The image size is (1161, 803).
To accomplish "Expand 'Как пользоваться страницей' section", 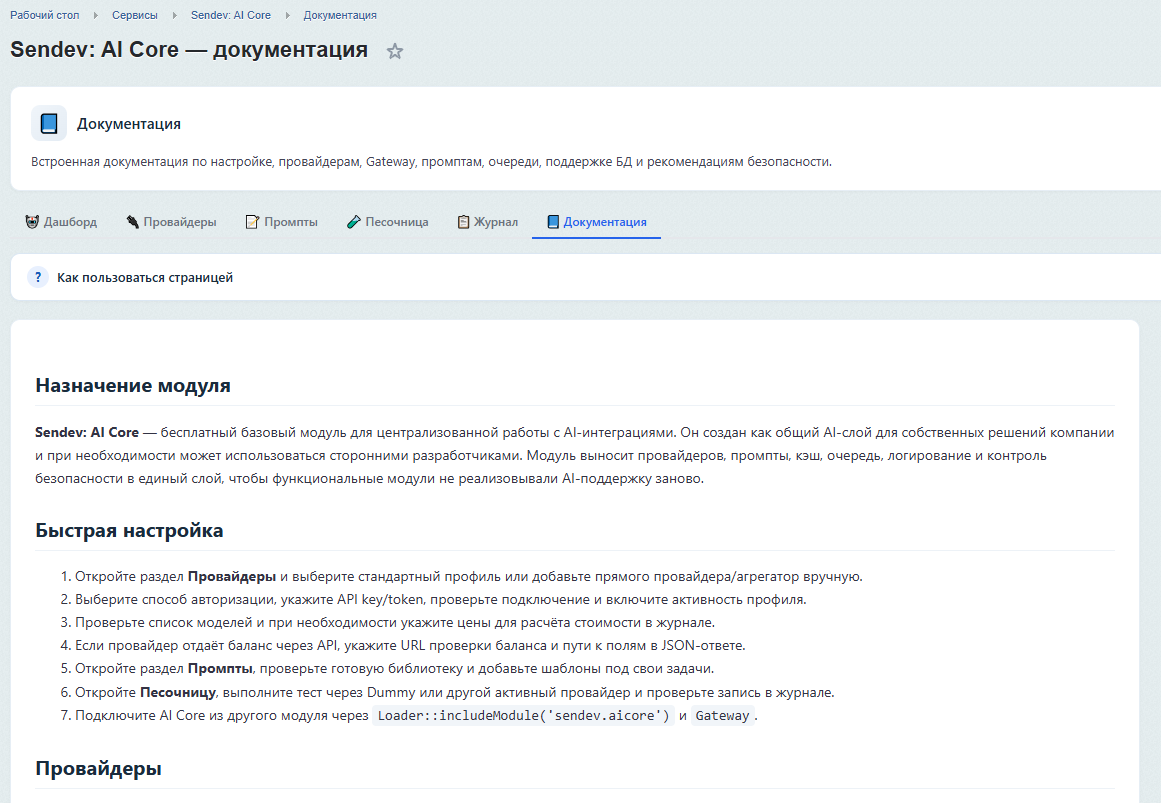I will point(586,277).
